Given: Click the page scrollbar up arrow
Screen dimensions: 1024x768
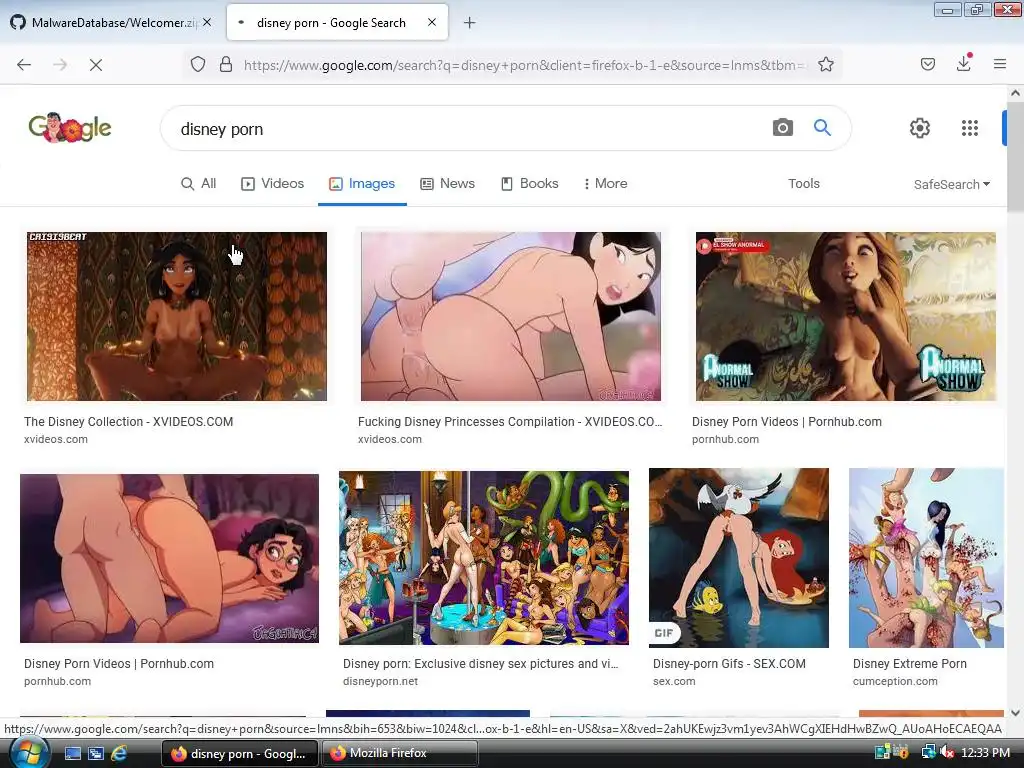Looking at the screenshot, I should click(x=1016, y=93).
